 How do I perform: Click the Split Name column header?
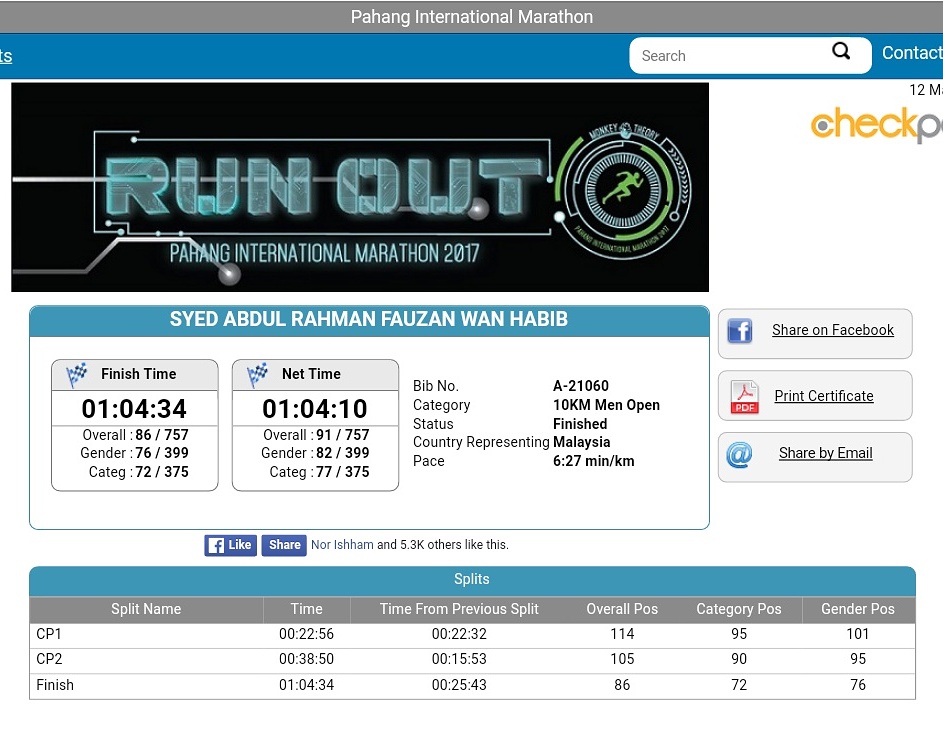[x=146, y=609]
